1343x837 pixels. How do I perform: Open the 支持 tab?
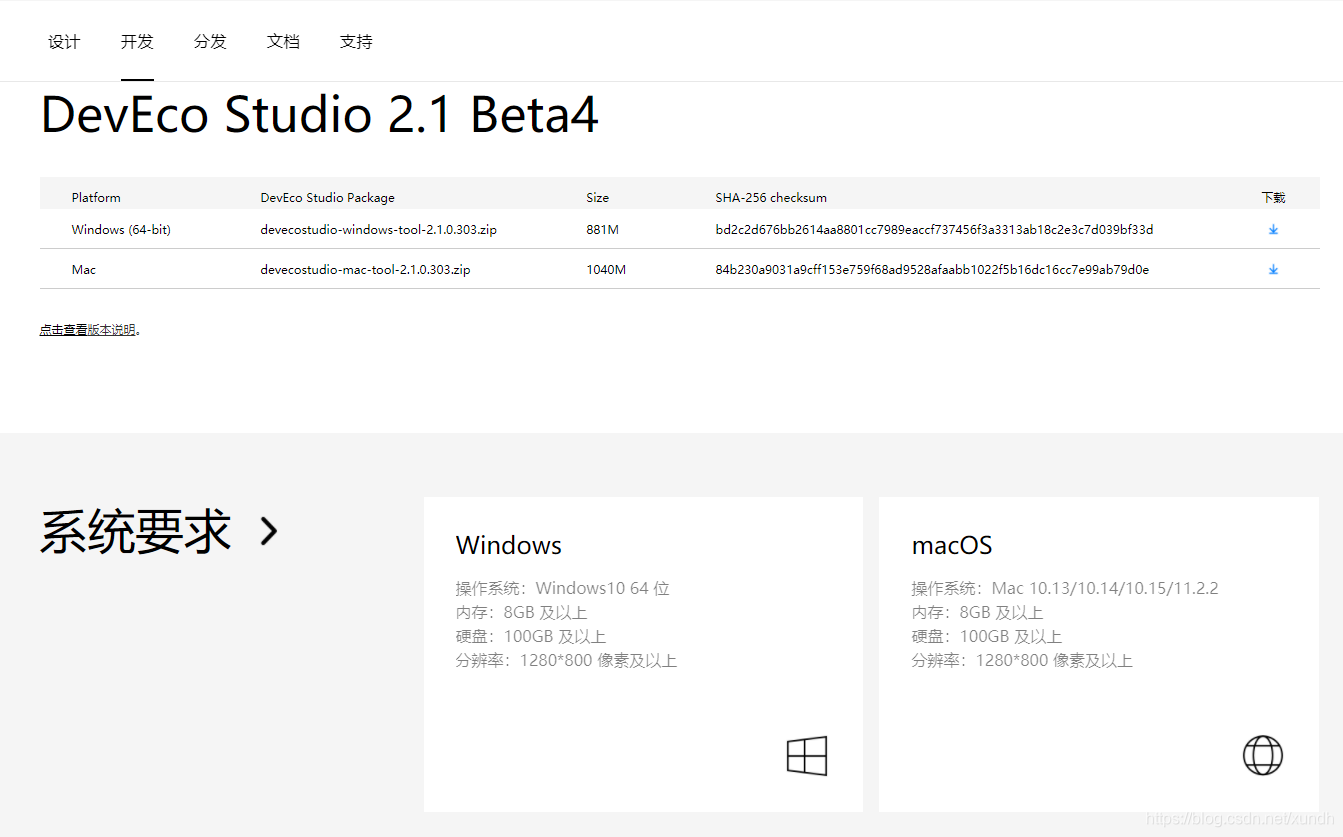[356, 42]
